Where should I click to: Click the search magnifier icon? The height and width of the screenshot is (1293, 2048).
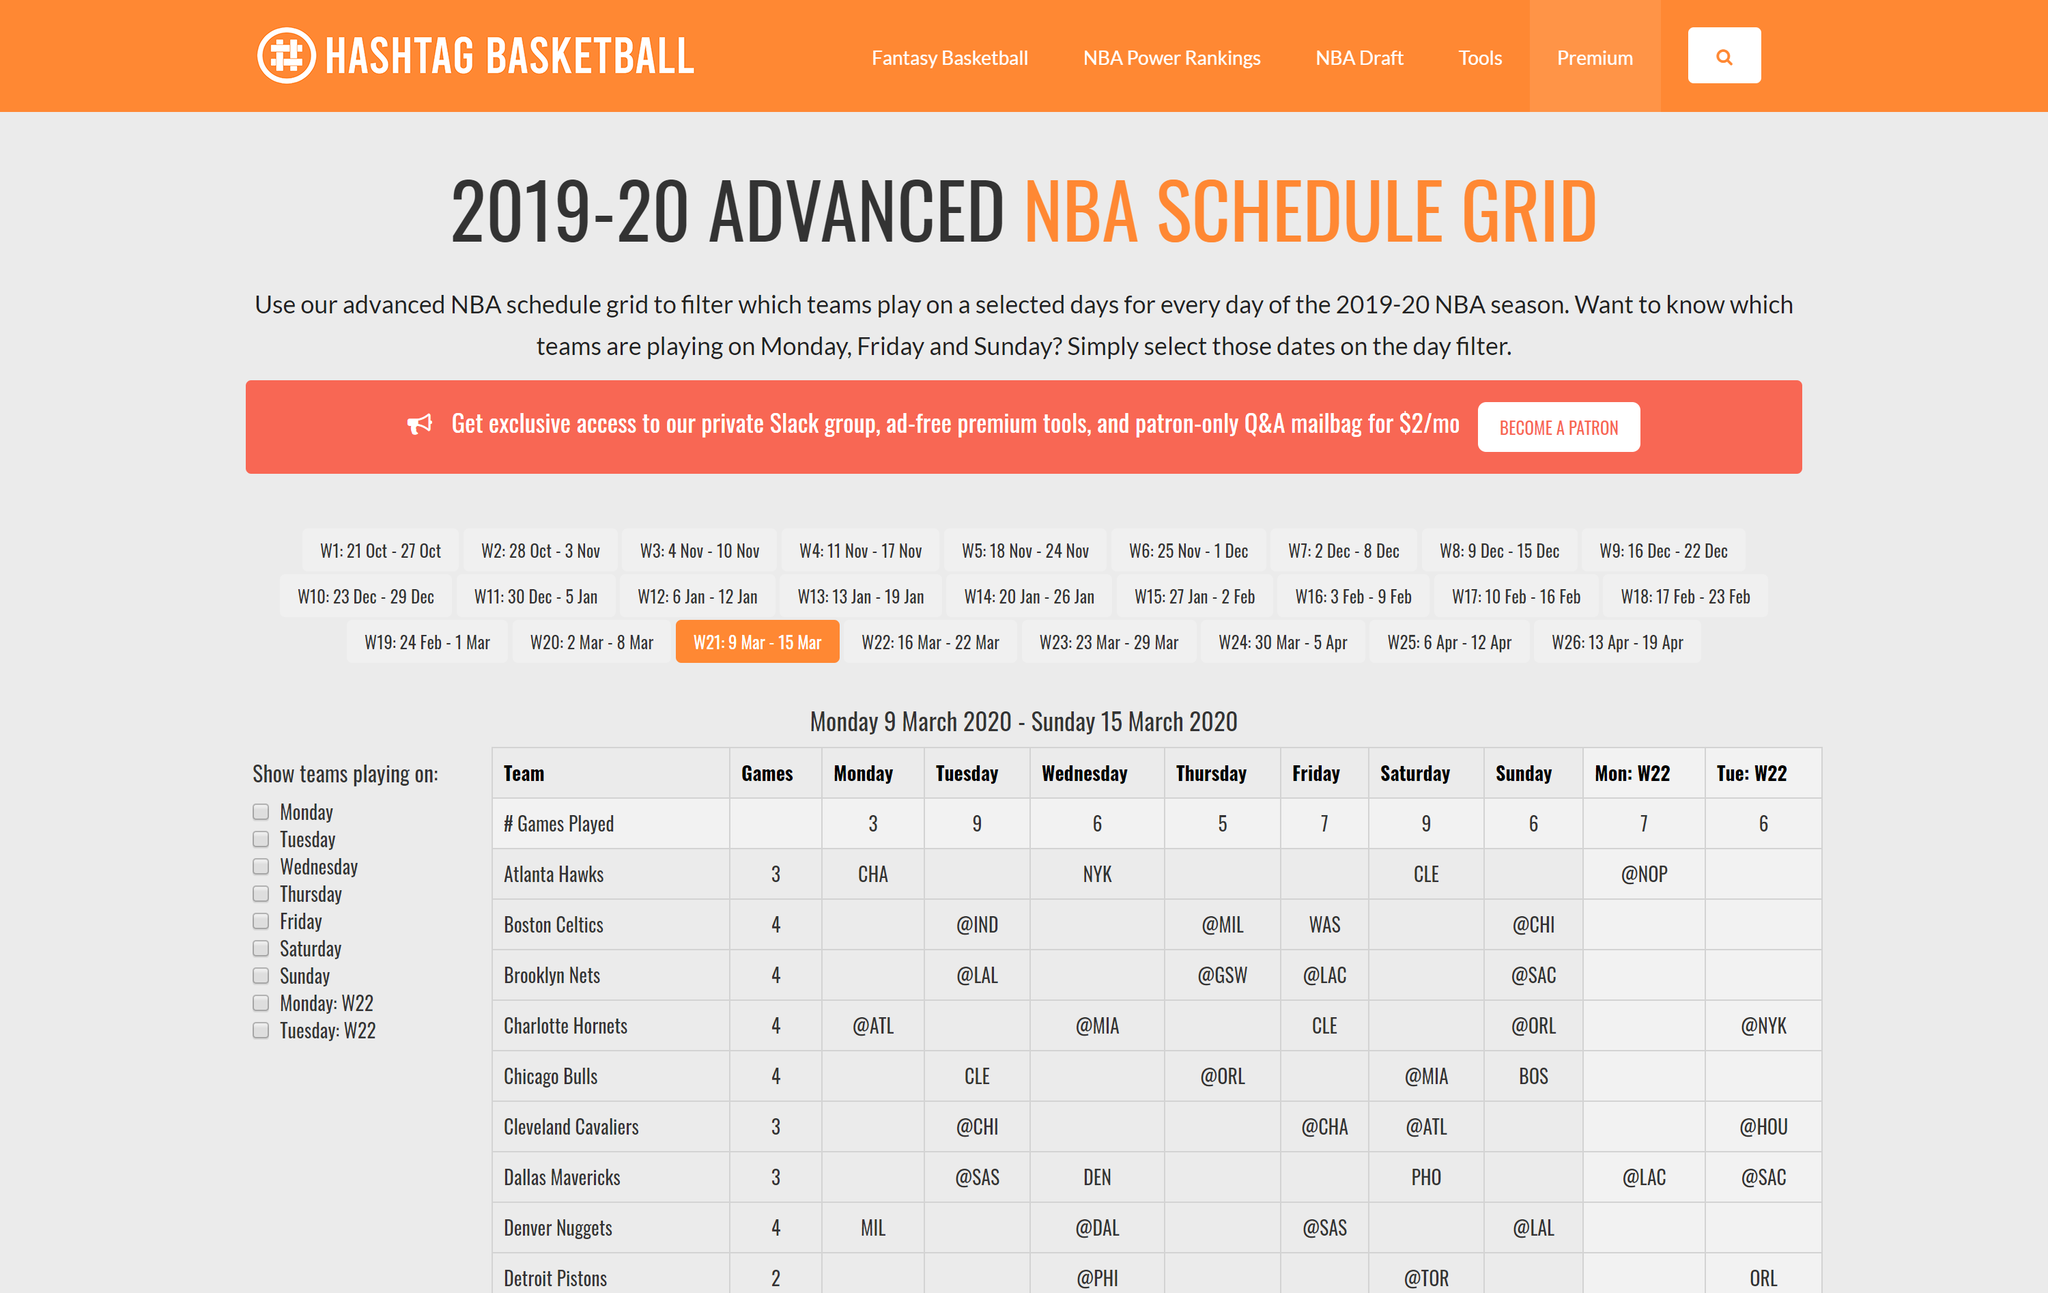click(x=1724, y=57)
